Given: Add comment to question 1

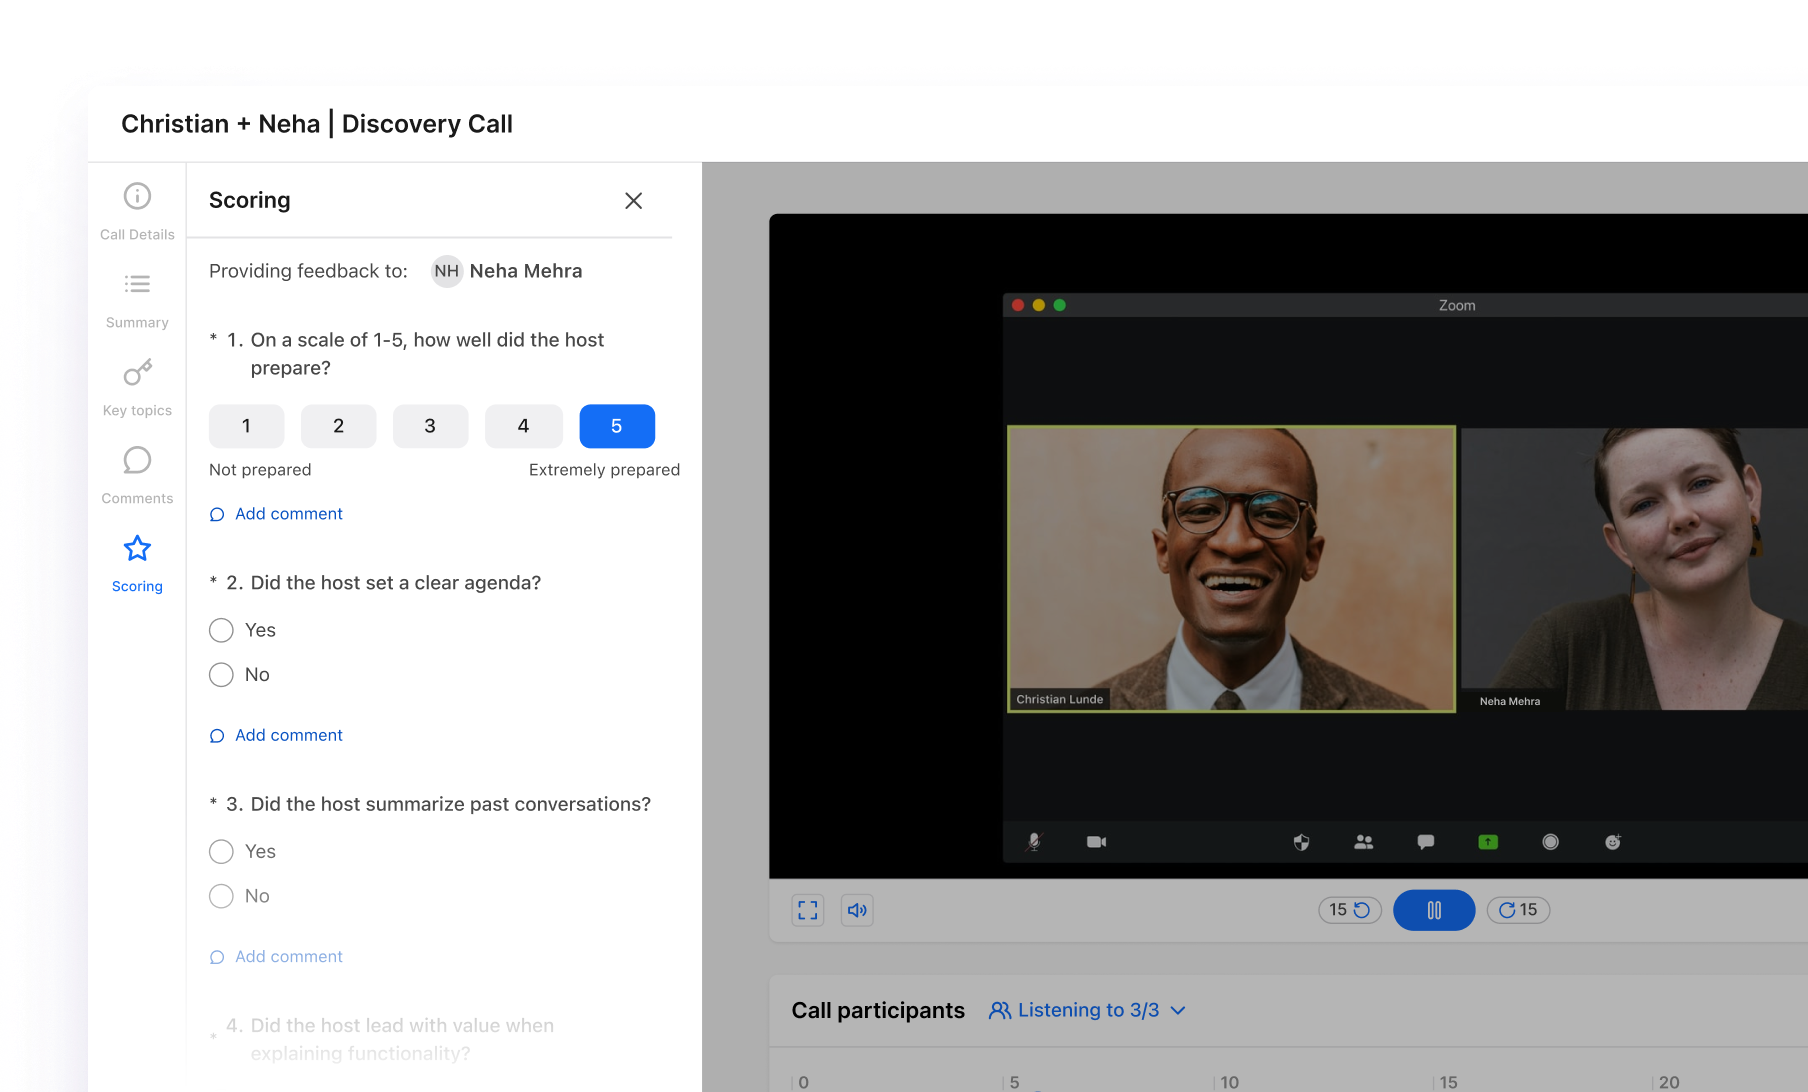Looking at the screenshot, I should 276,514.
